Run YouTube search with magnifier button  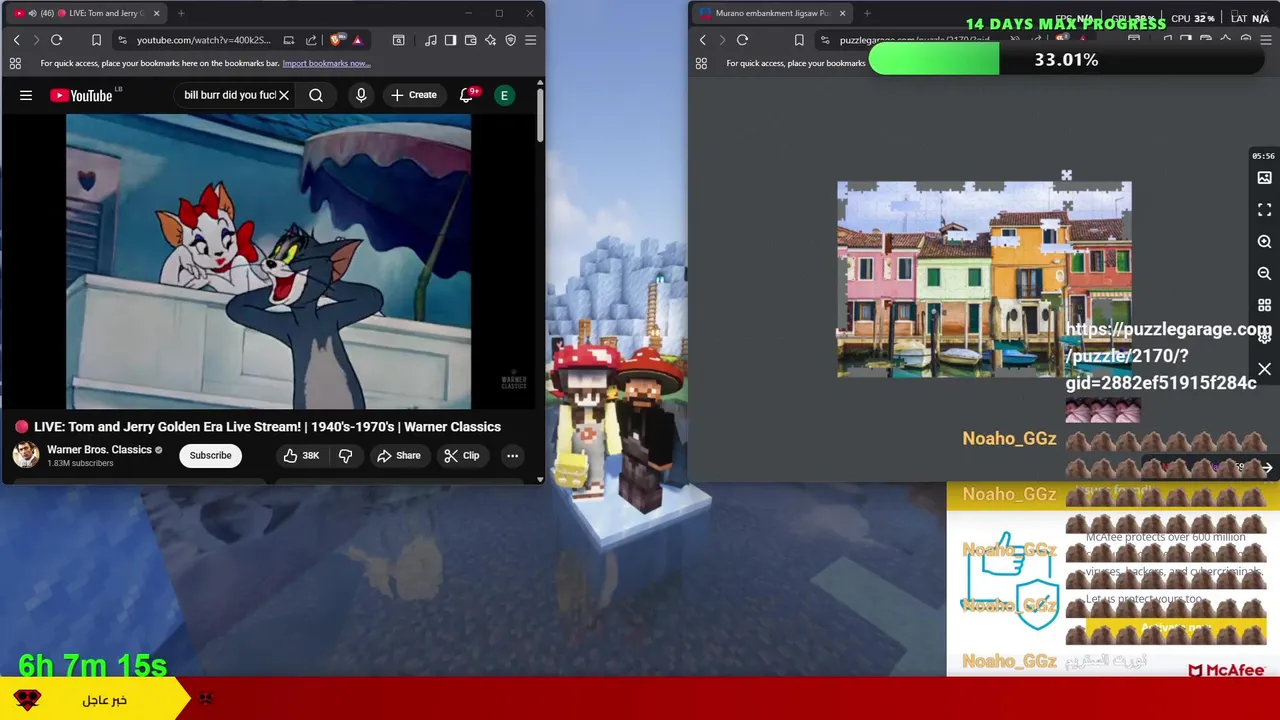pyautogui.click(x=316, y=95)
